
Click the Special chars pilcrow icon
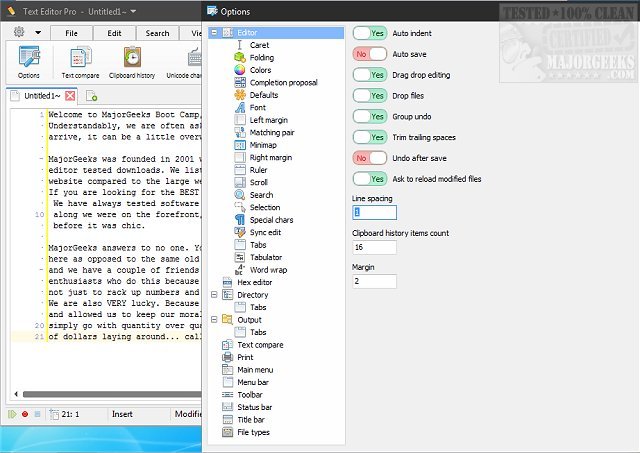click(240, 220)
